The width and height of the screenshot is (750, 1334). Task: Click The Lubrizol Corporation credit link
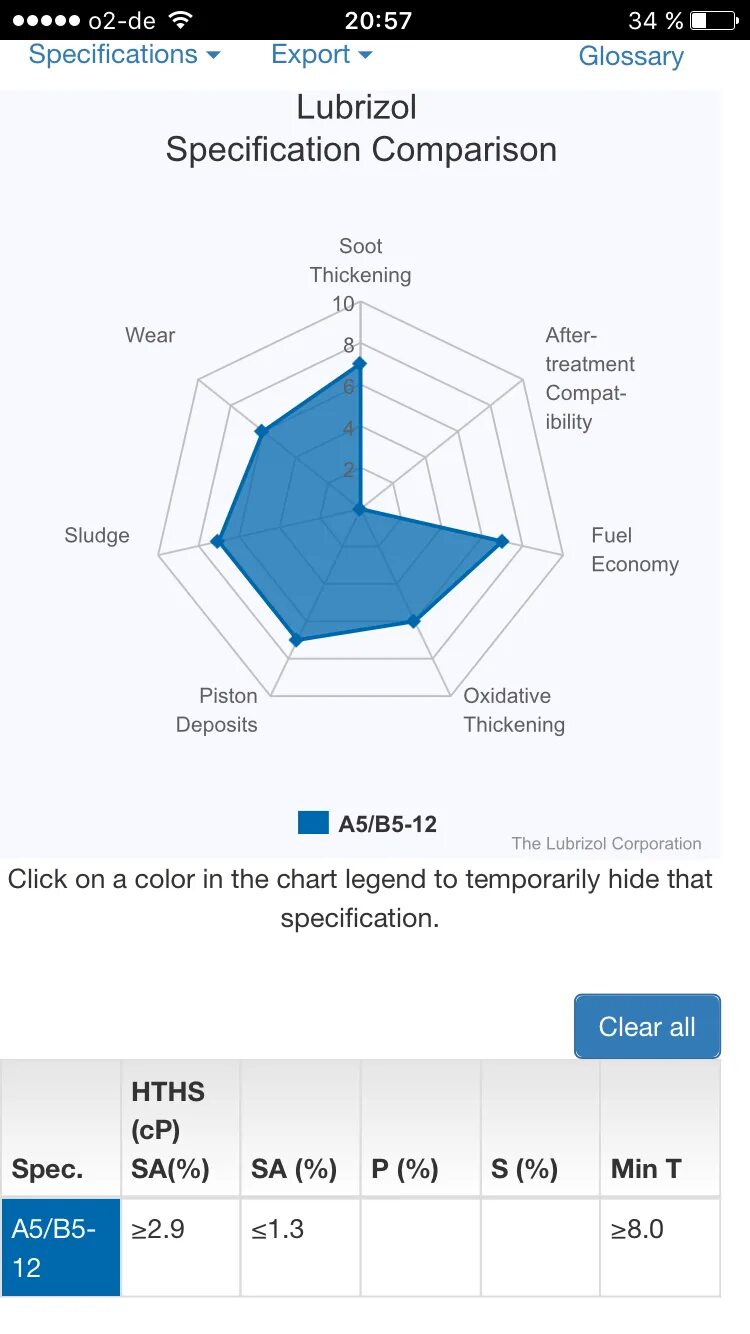click(606, 843)
